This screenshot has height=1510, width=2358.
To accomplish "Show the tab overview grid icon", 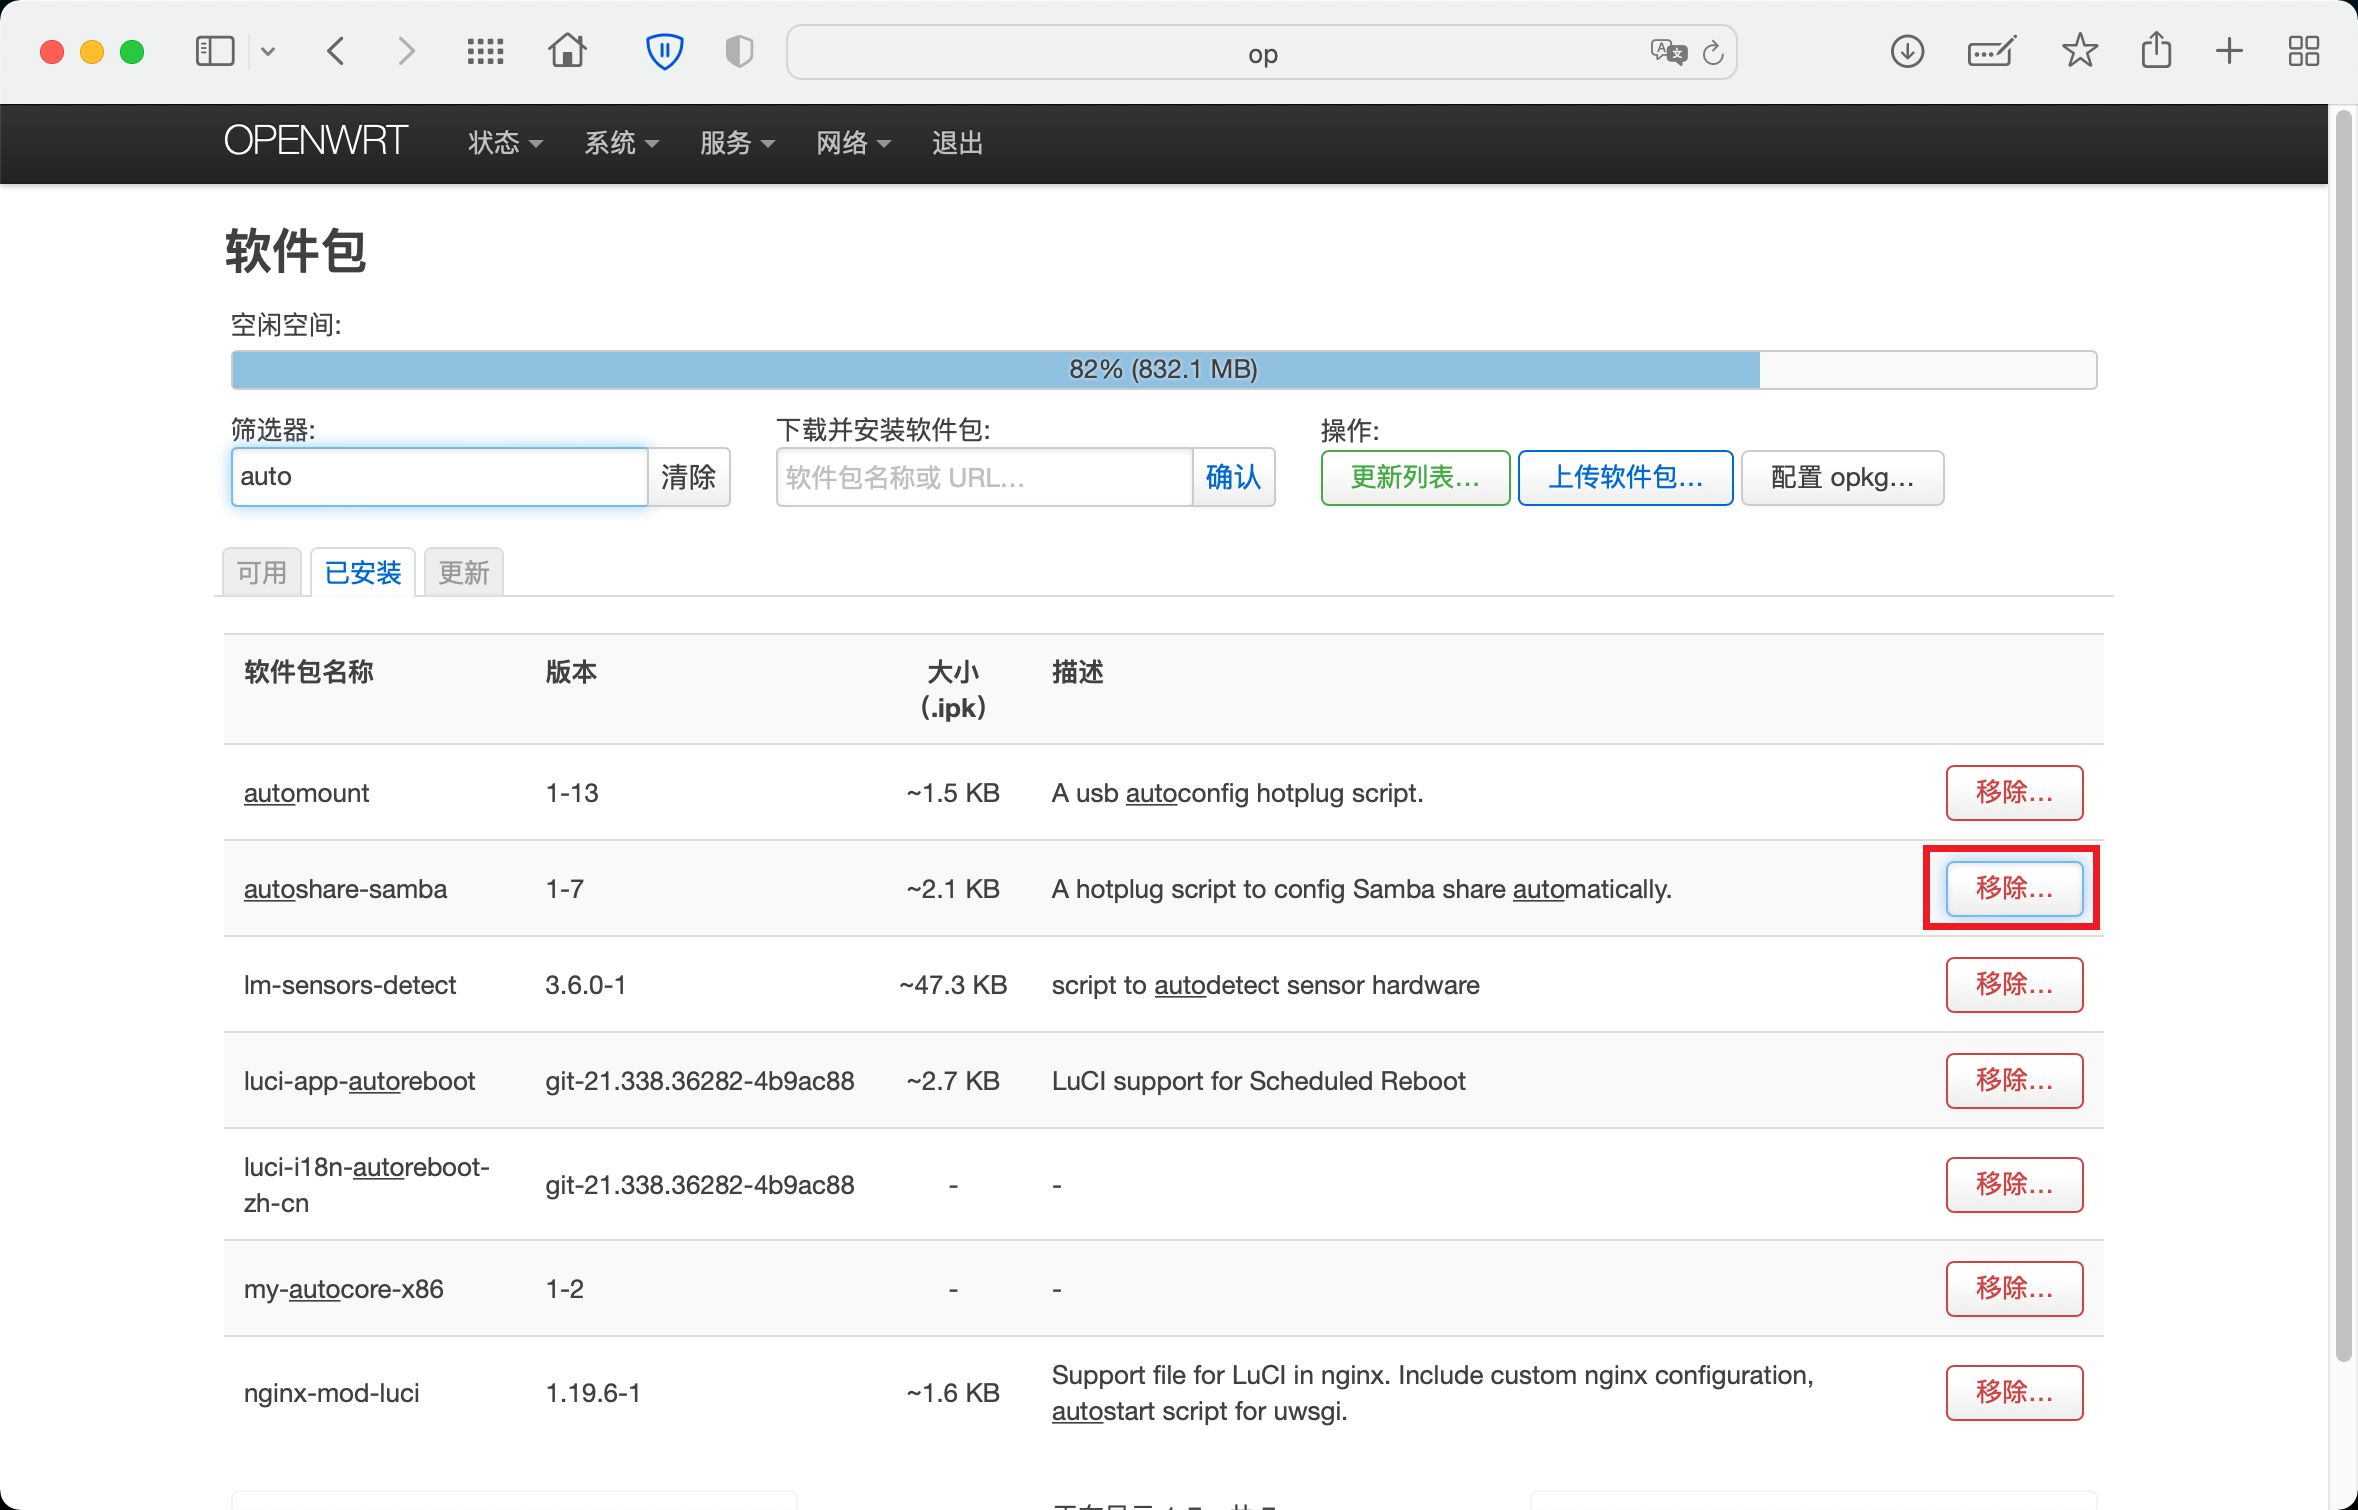I will 2303,51.
